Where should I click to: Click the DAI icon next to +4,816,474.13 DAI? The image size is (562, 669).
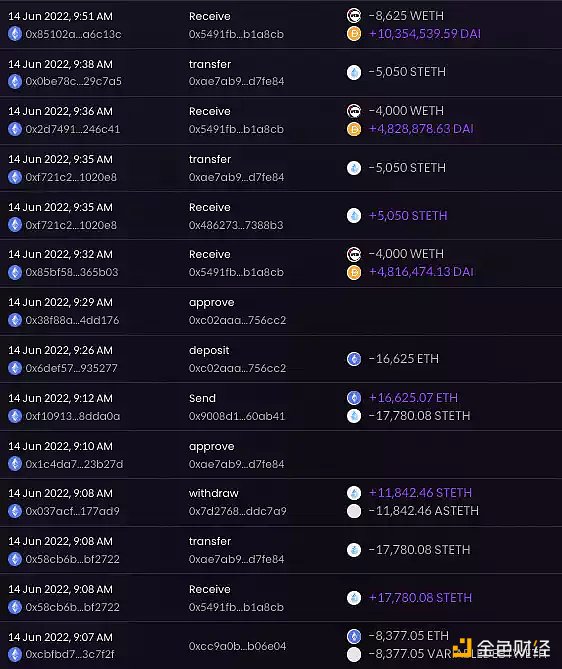(354, 272)
